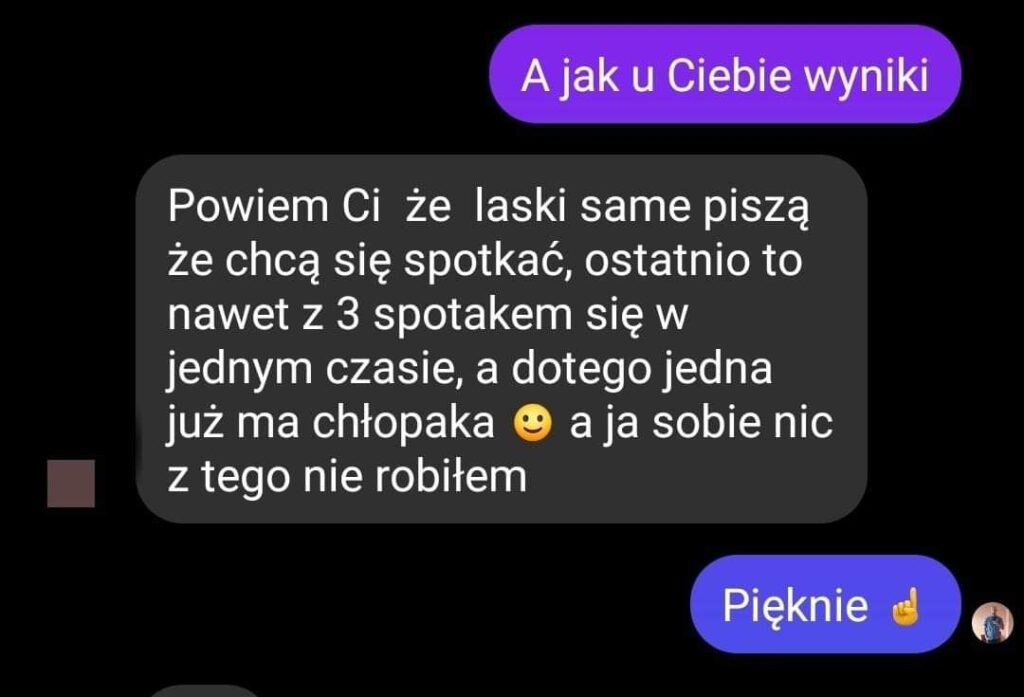
Task: Click the words "laski same piszą"
Action: point(641,208)
